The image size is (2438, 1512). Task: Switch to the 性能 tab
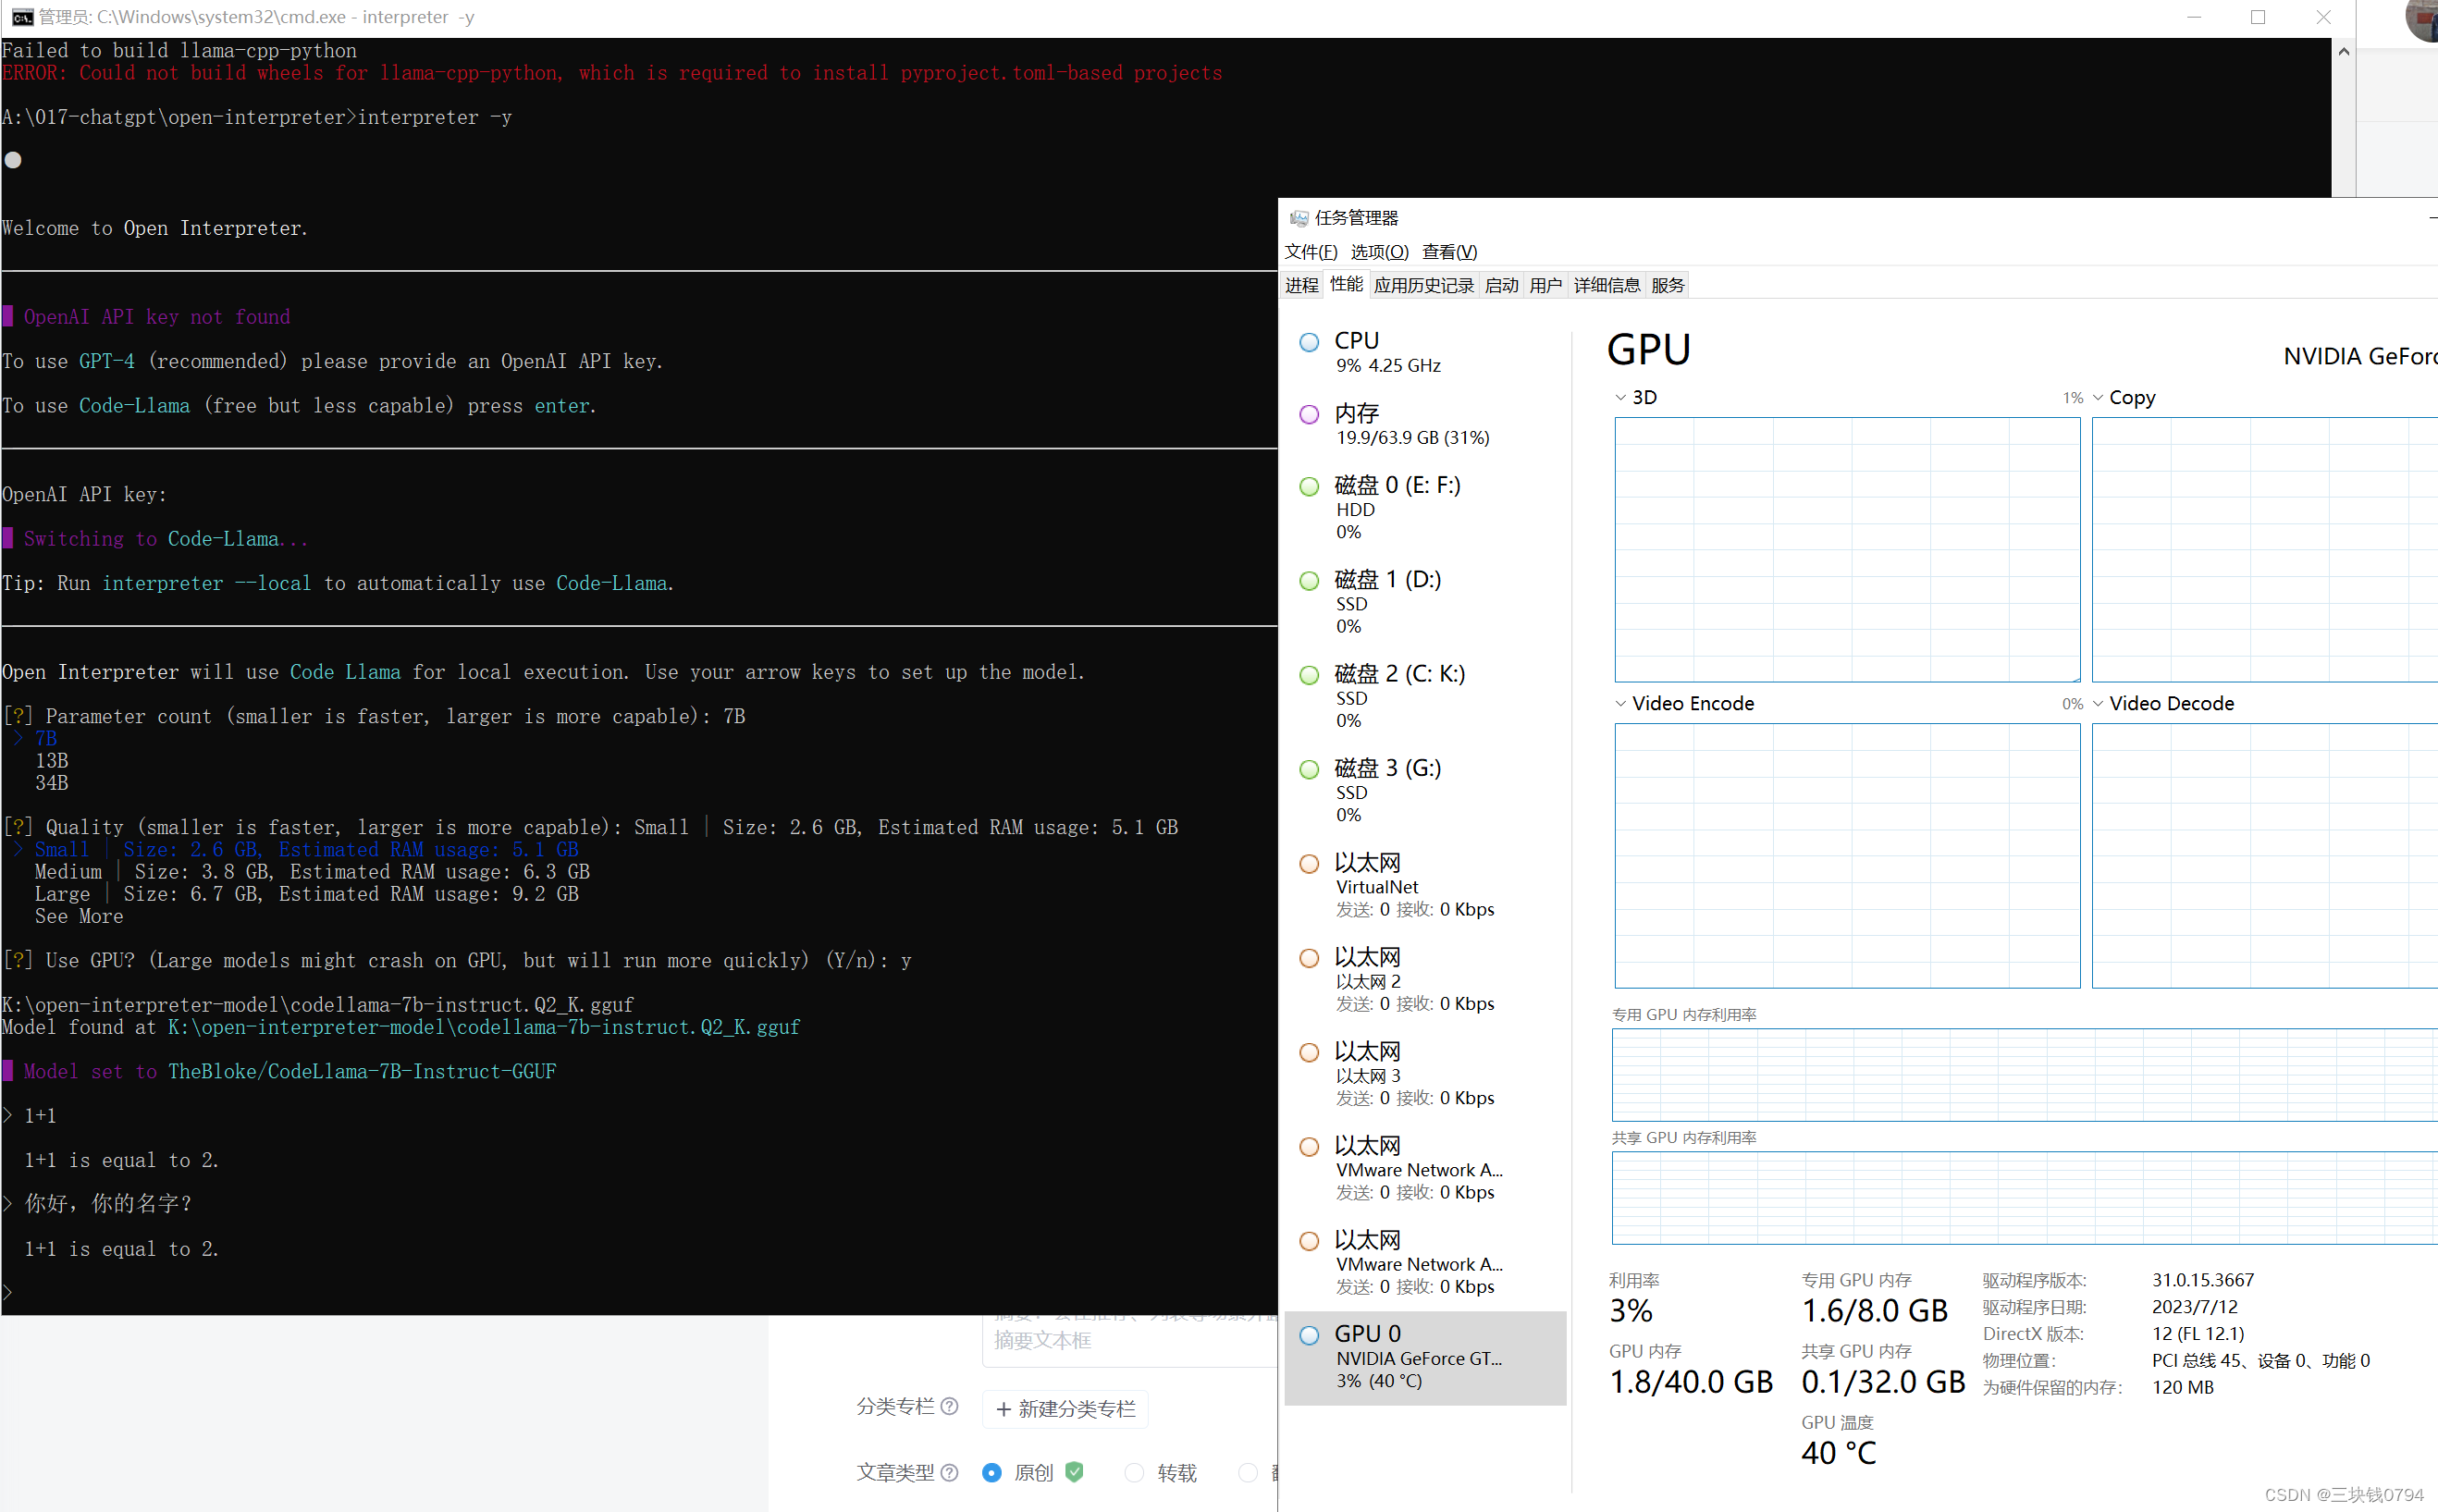[1345, 284]
